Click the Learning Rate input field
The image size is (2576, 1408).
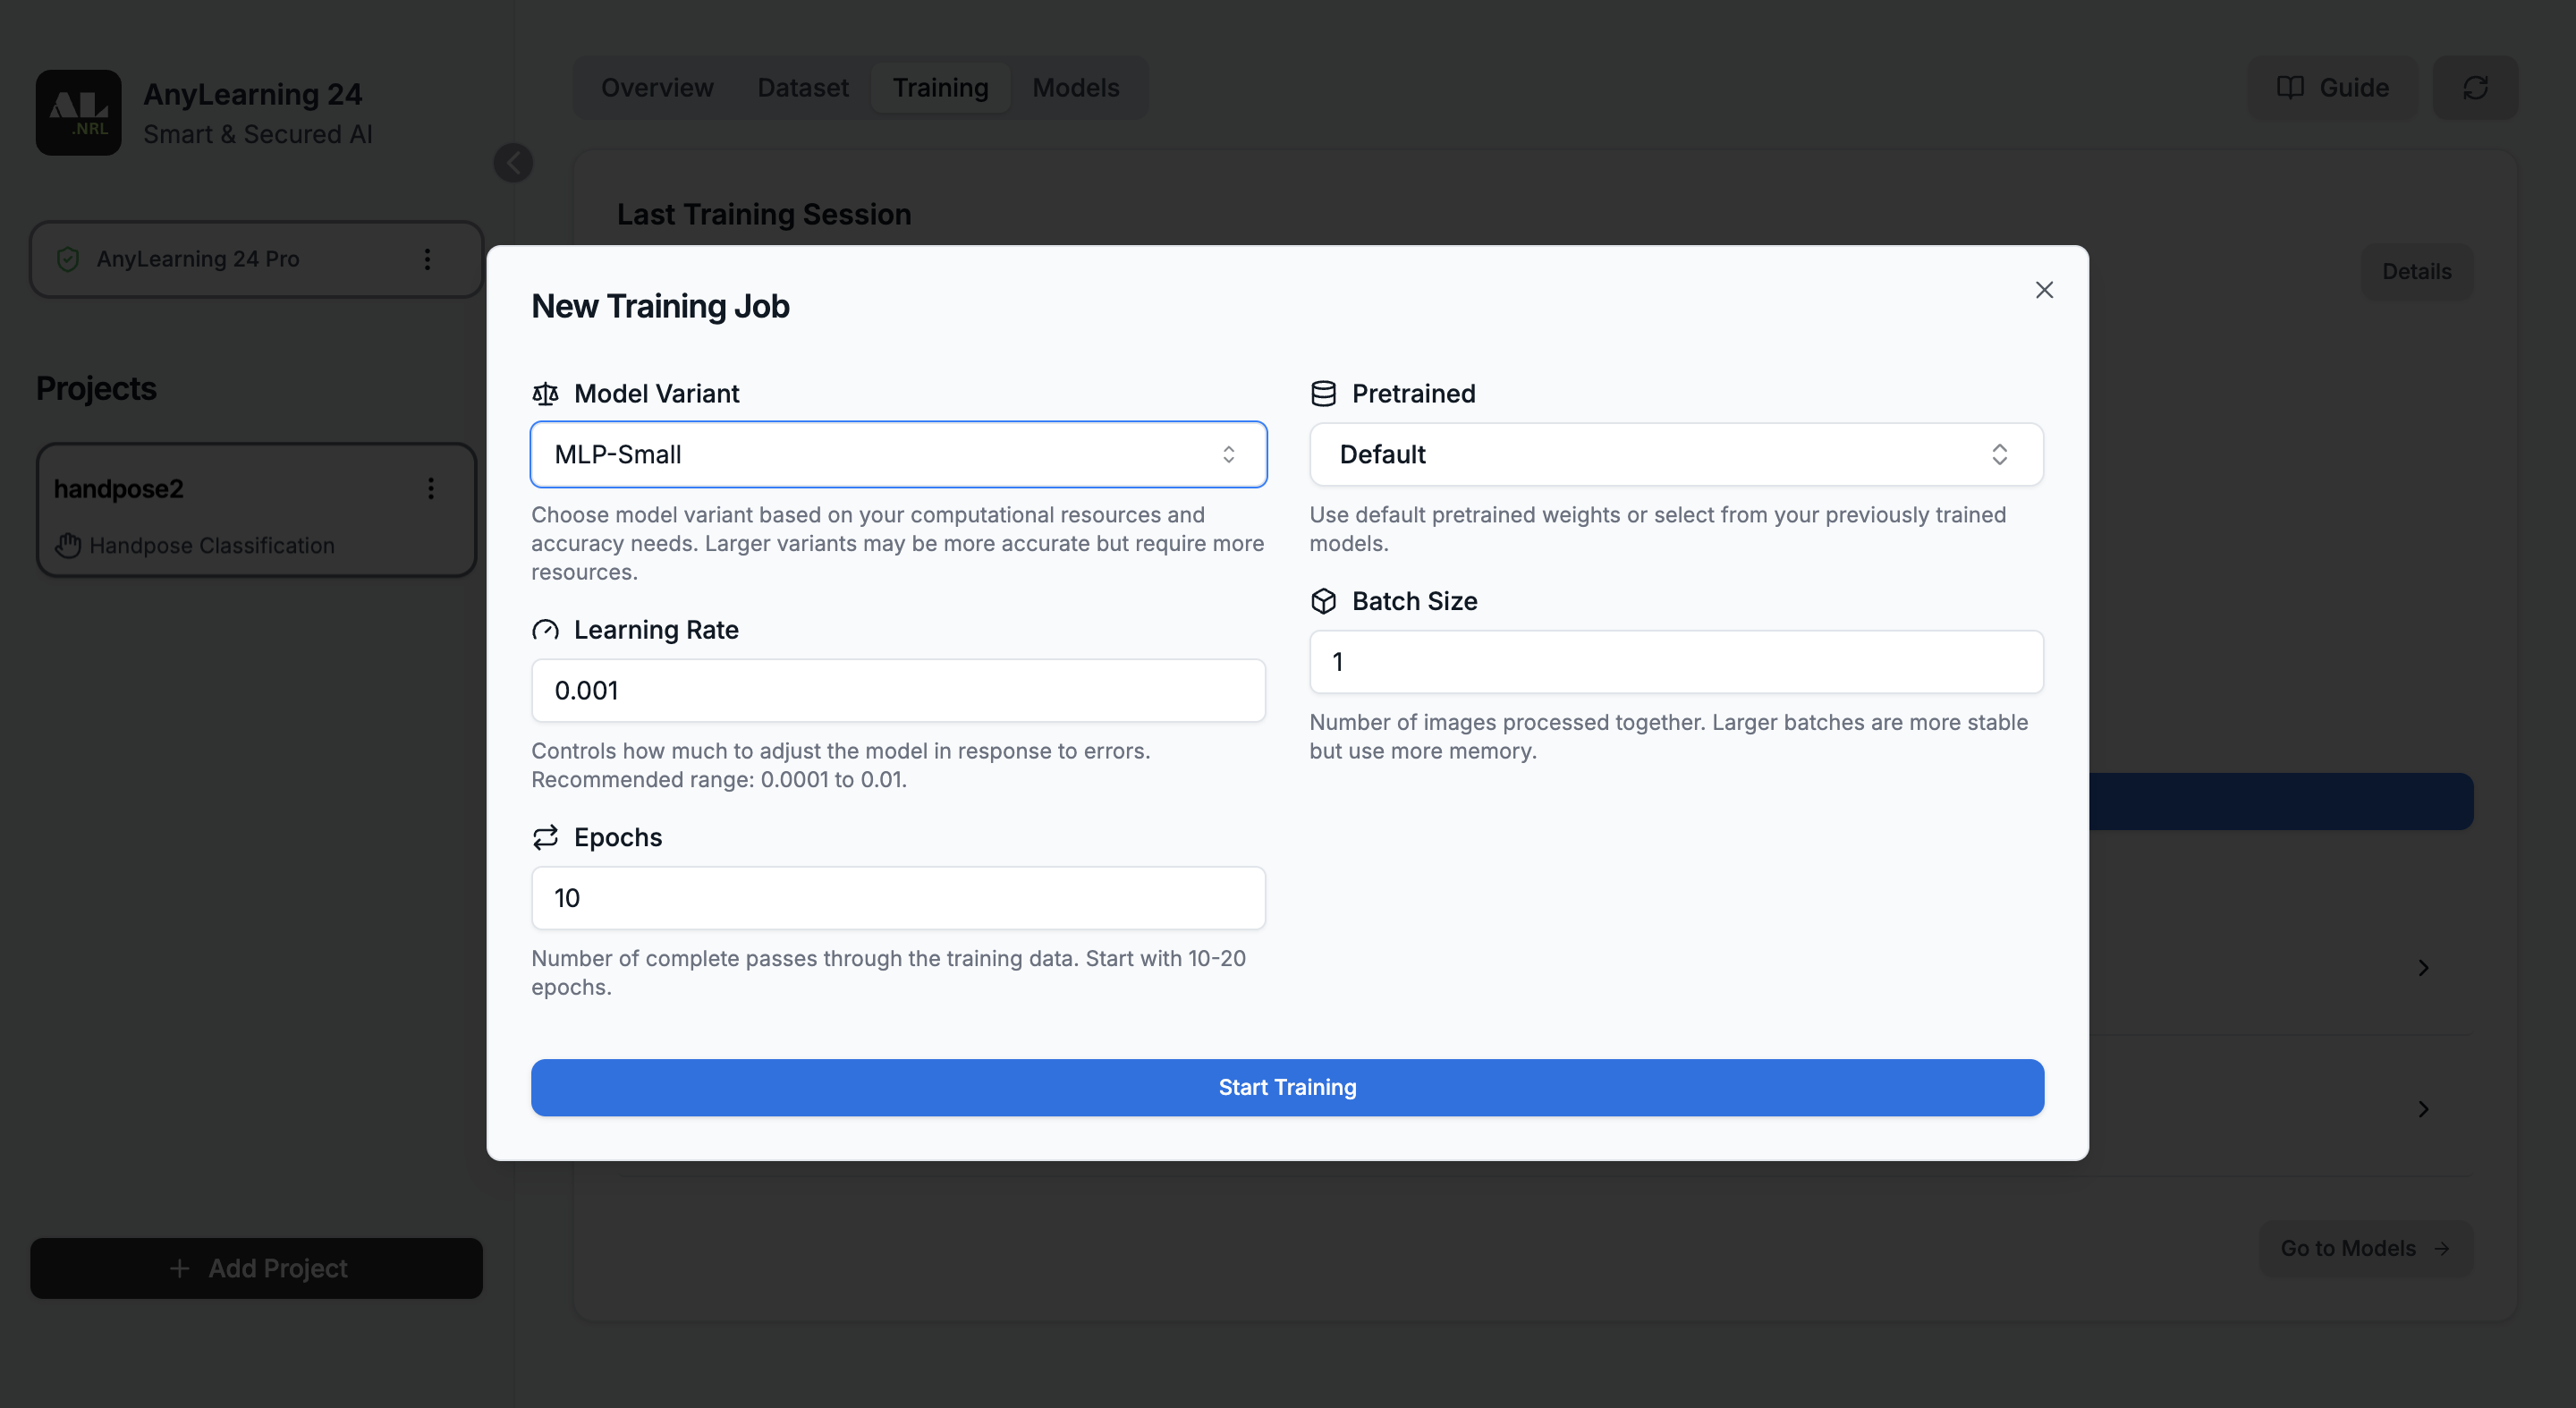[x=898, y=690]
